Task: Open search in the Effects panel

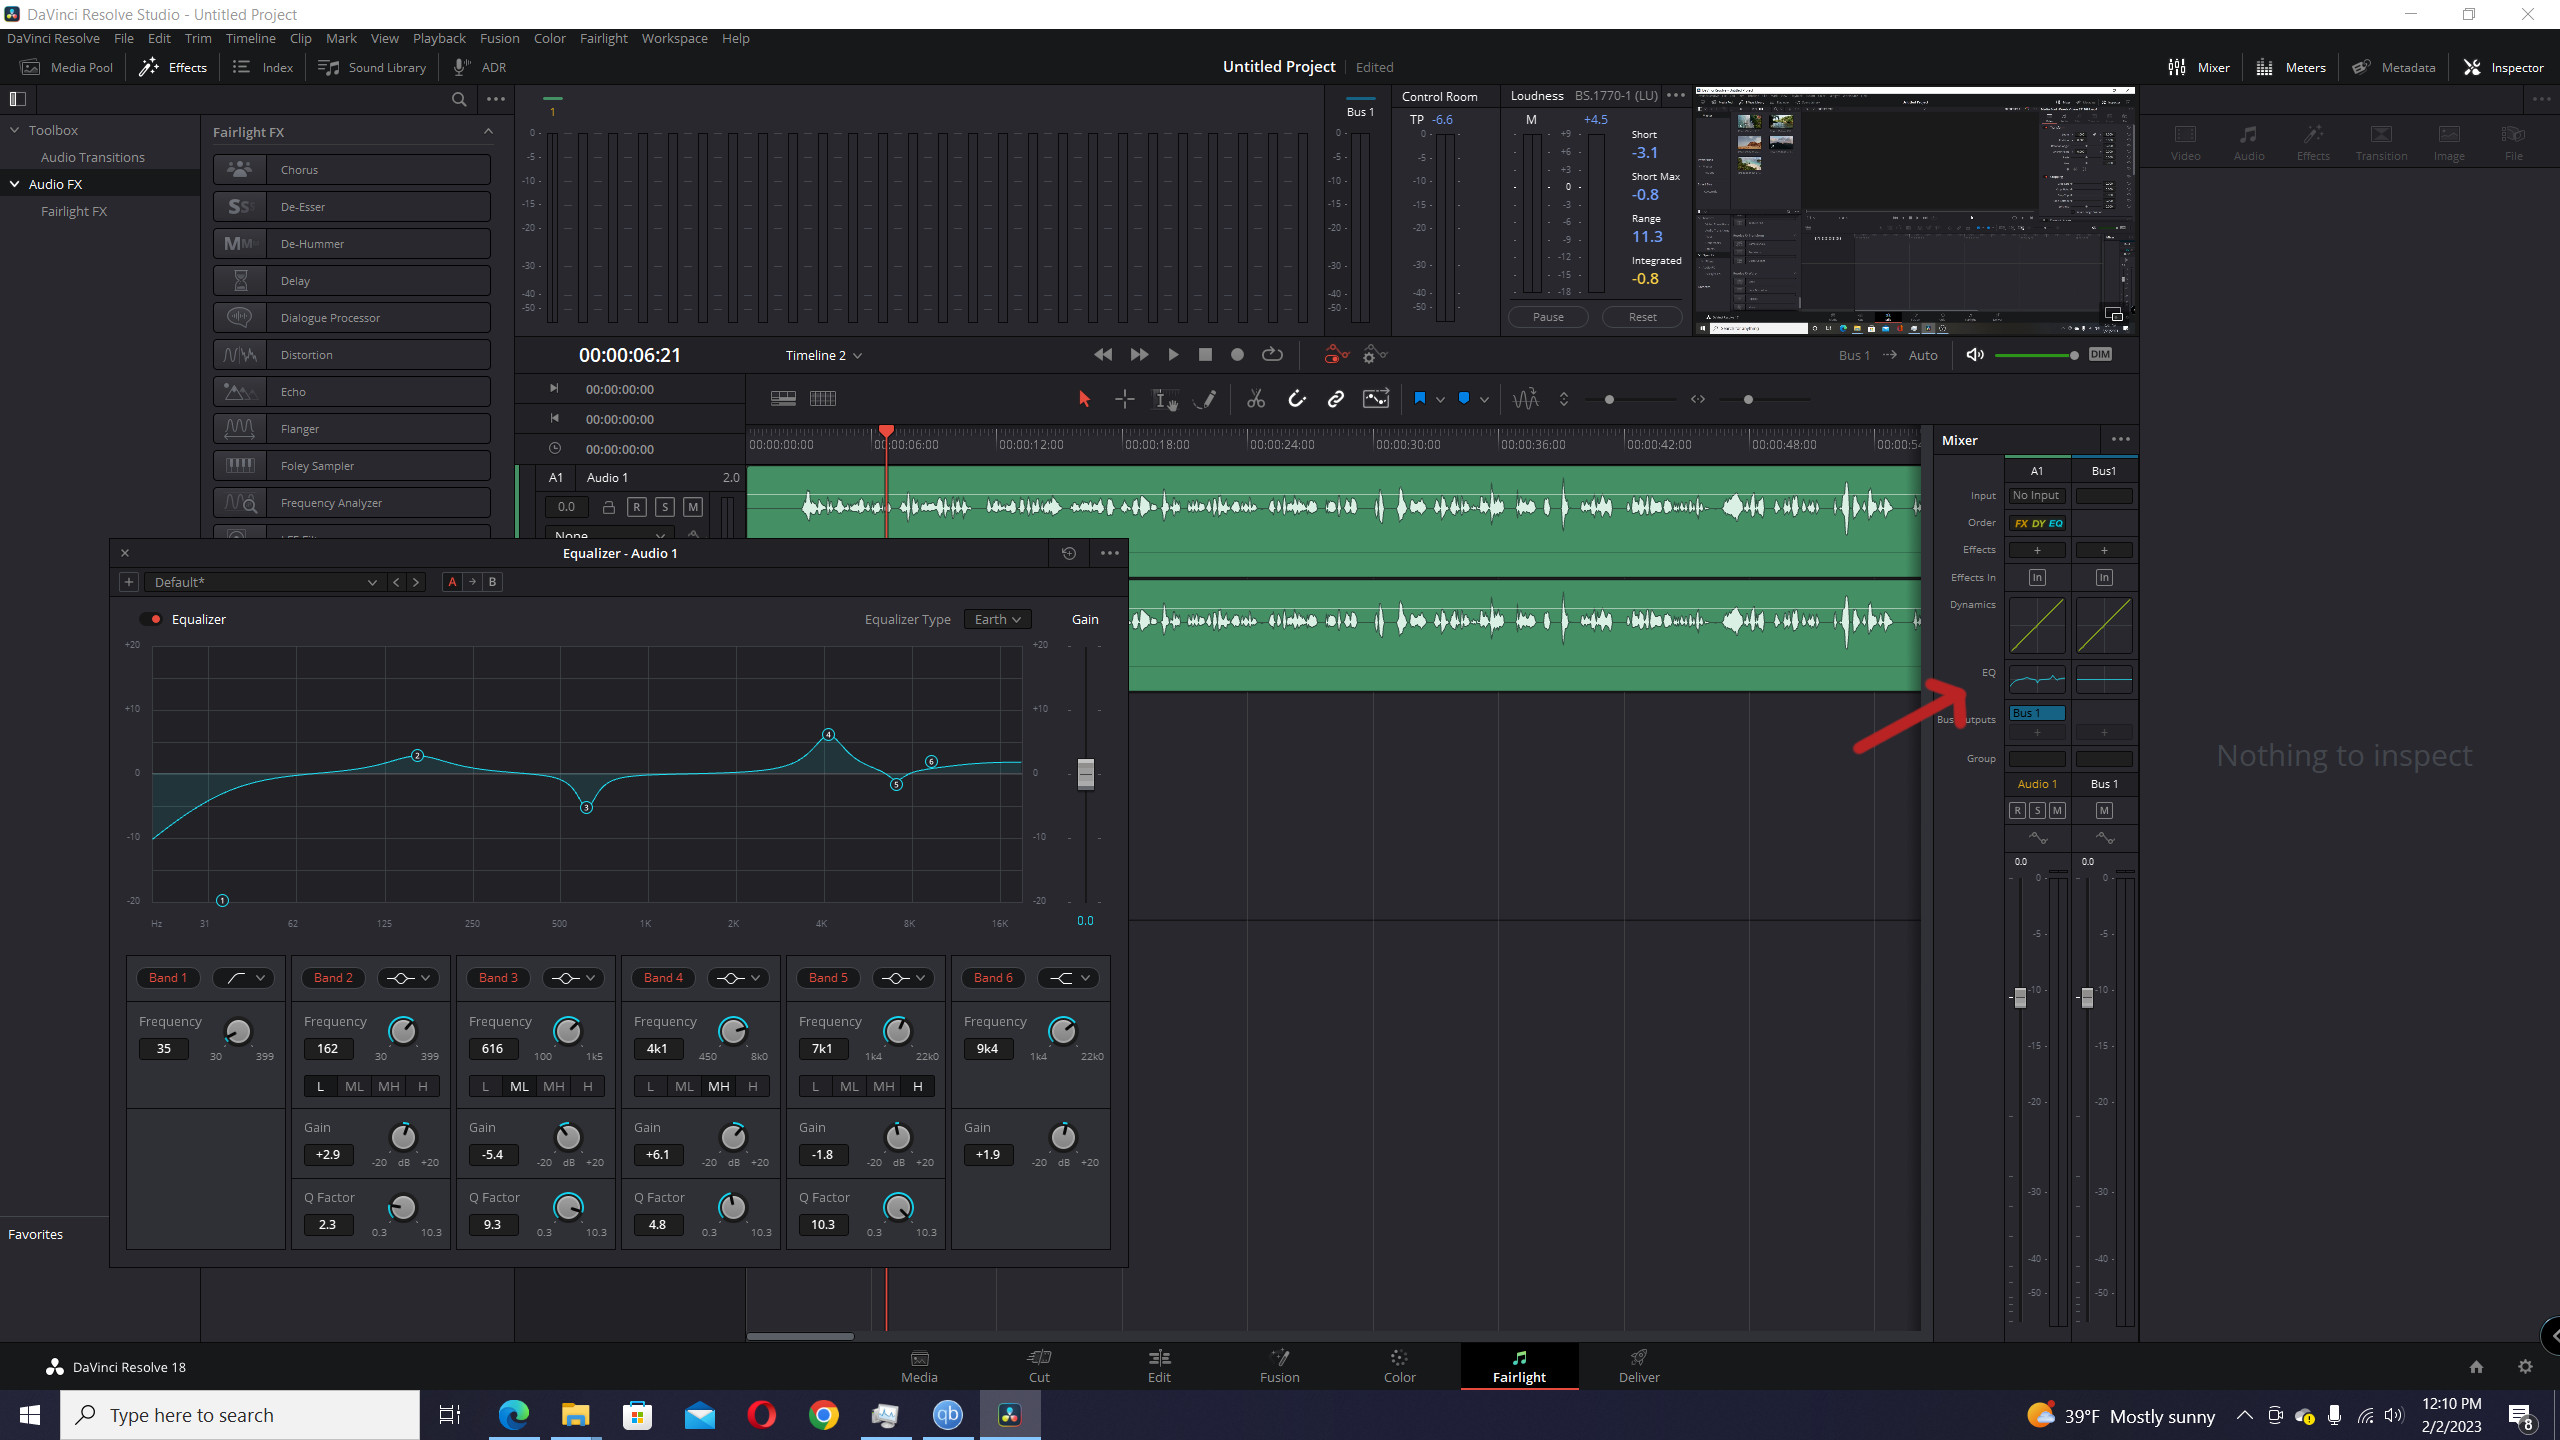Action: click(x=459, y=99)
